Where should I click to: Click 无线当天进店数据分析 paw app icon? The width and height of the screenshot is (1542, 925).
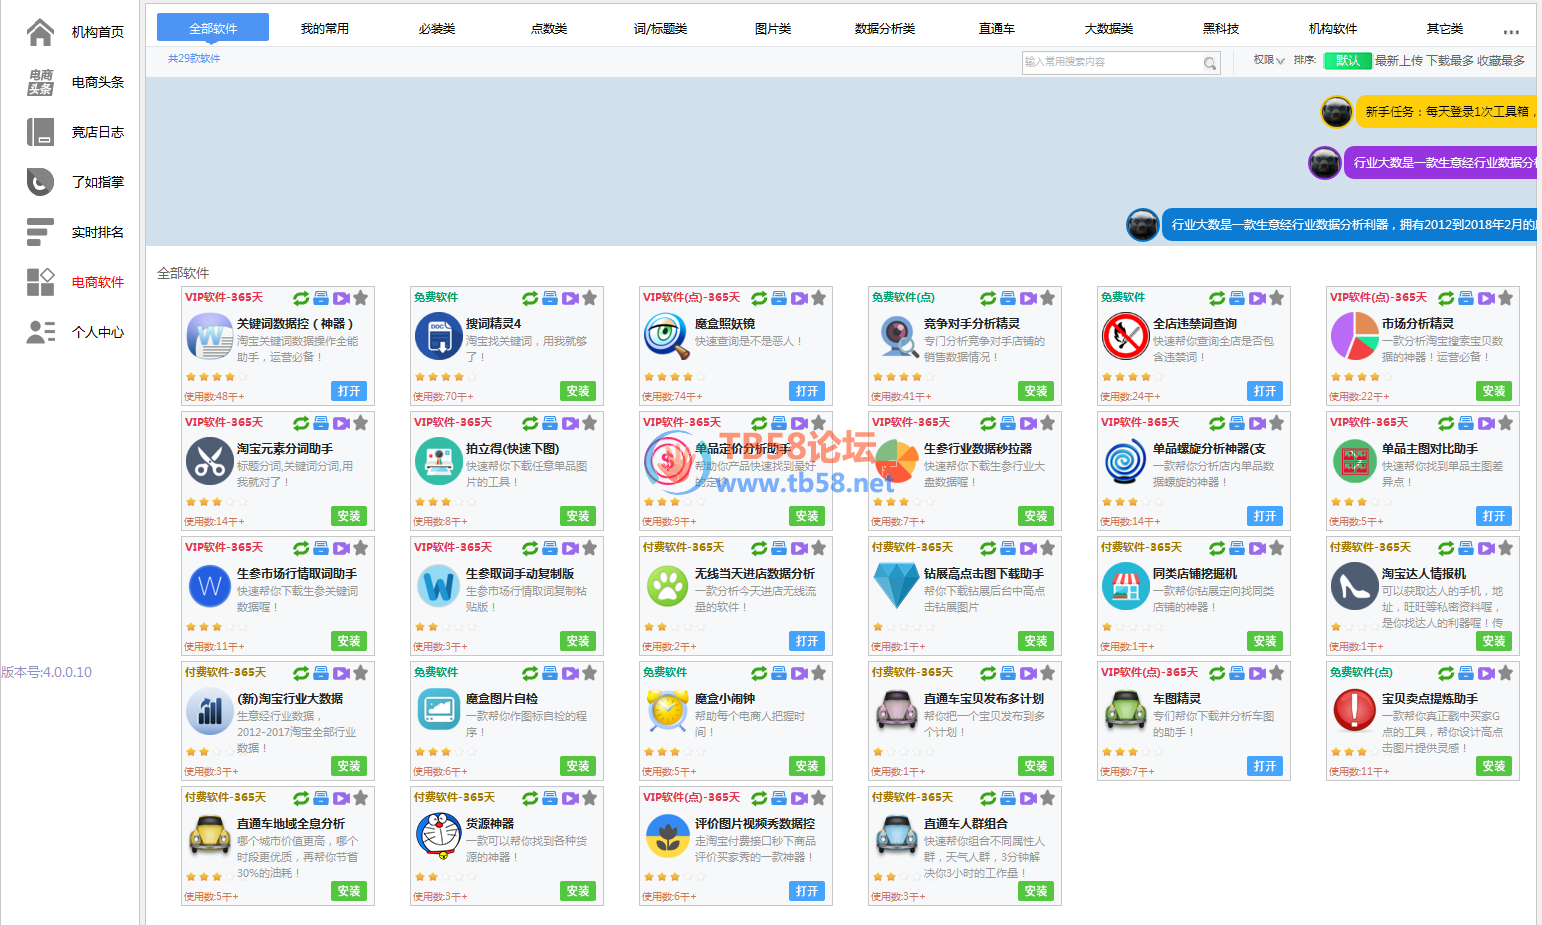coord(668,586)
